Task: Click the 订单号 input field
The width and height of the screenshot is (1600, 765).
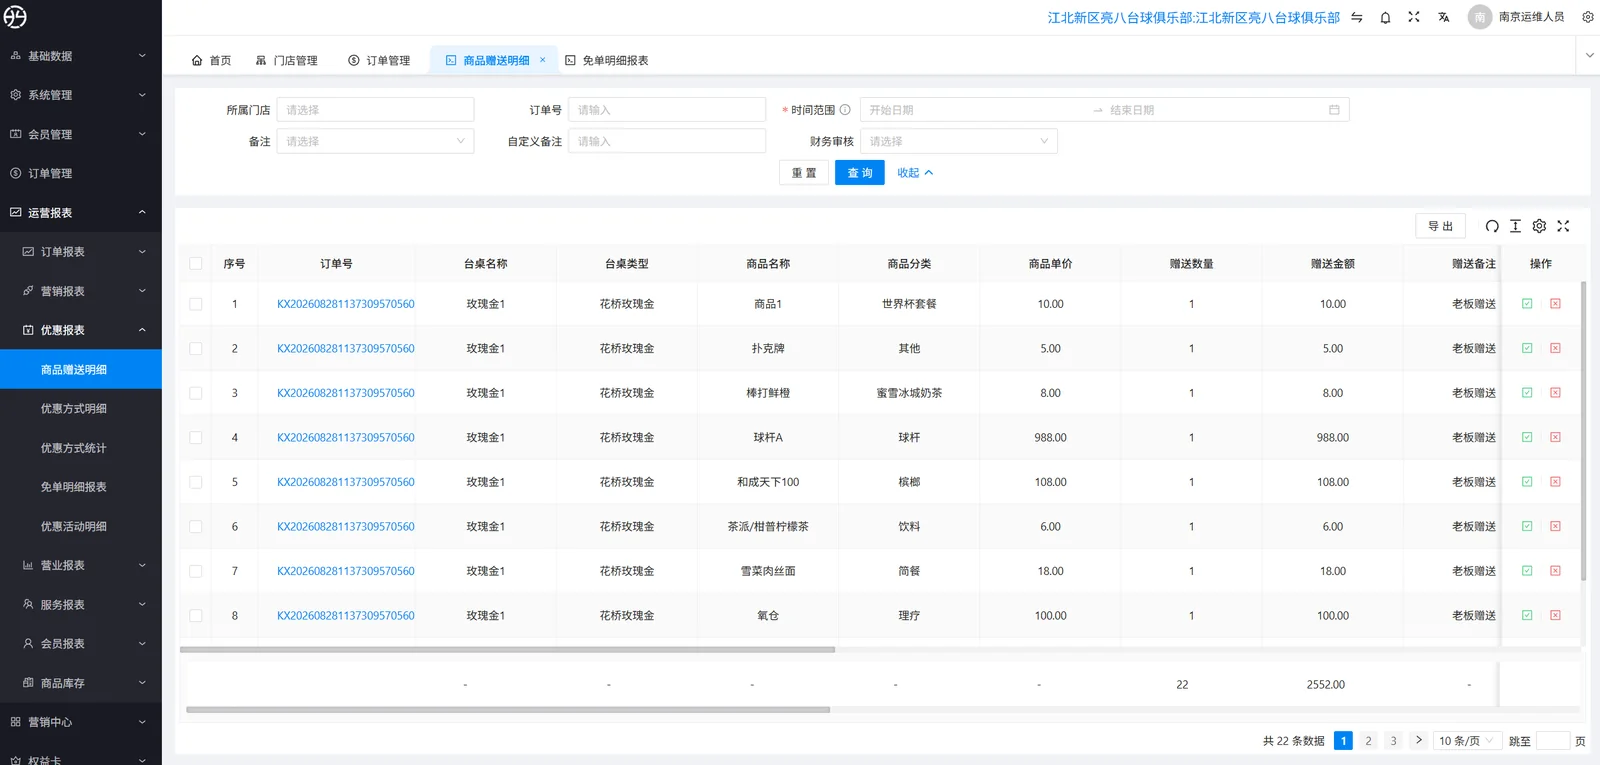Action: pyautogui.click(x=667, y=110)
